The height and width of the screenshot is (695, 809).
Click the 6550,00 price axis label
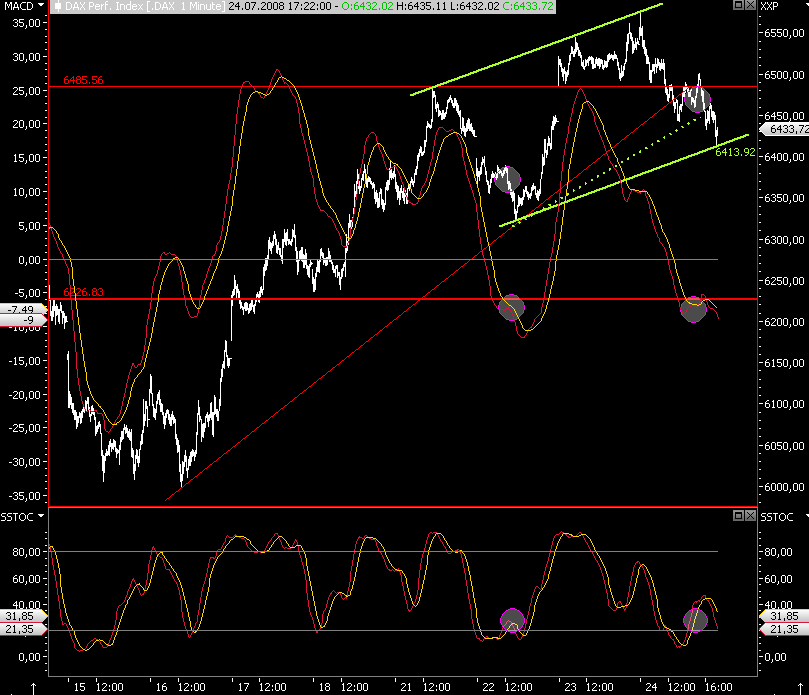(784, 33)
